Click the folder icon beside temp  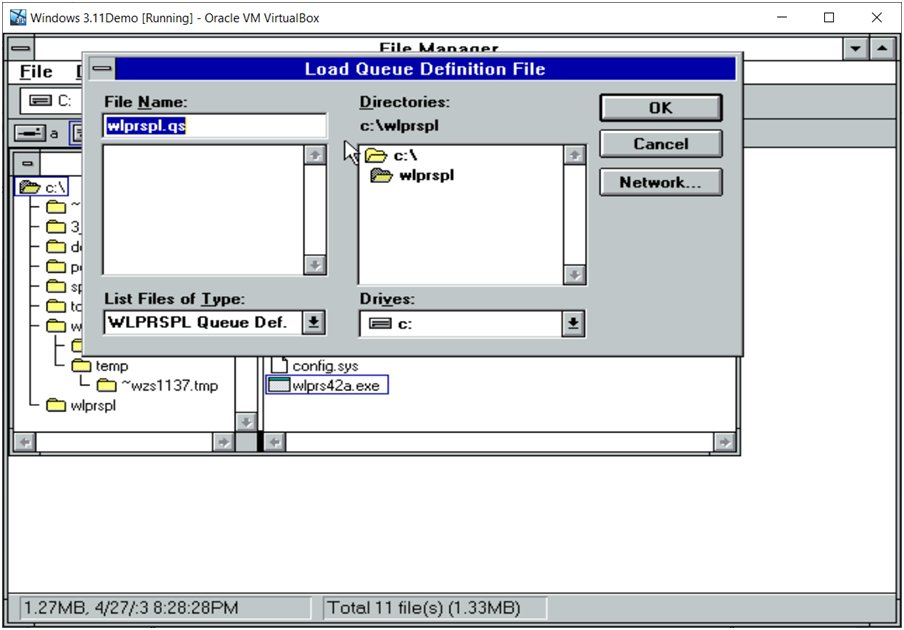81,365
